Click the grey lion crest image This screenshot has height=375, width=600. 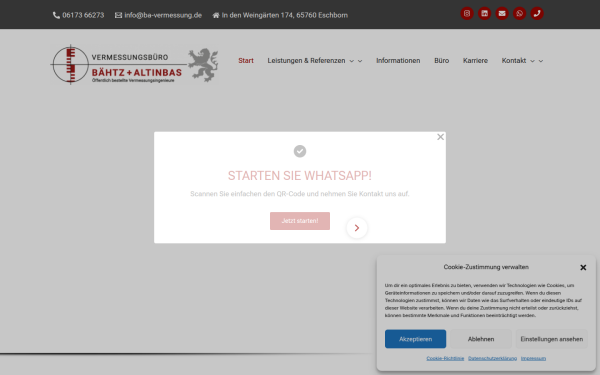203,65
